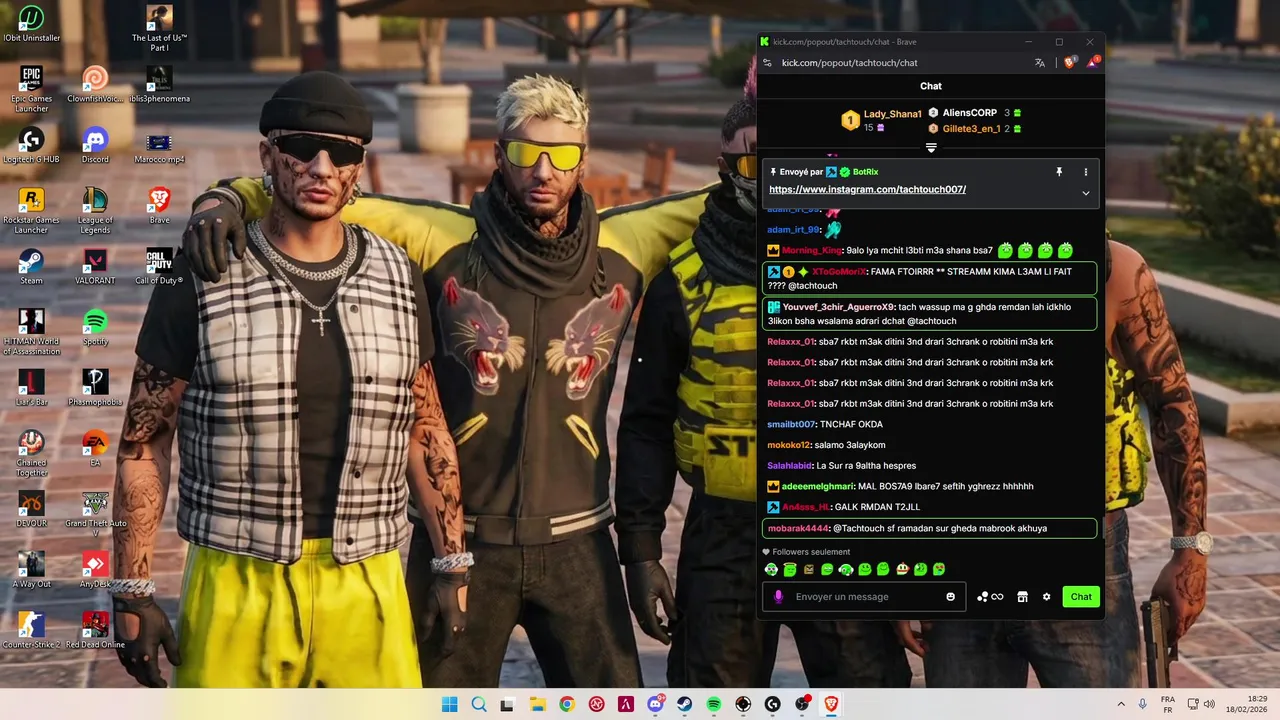
Task: Click username adeeemelghmari in chat
Action: (x=818, y=486)
